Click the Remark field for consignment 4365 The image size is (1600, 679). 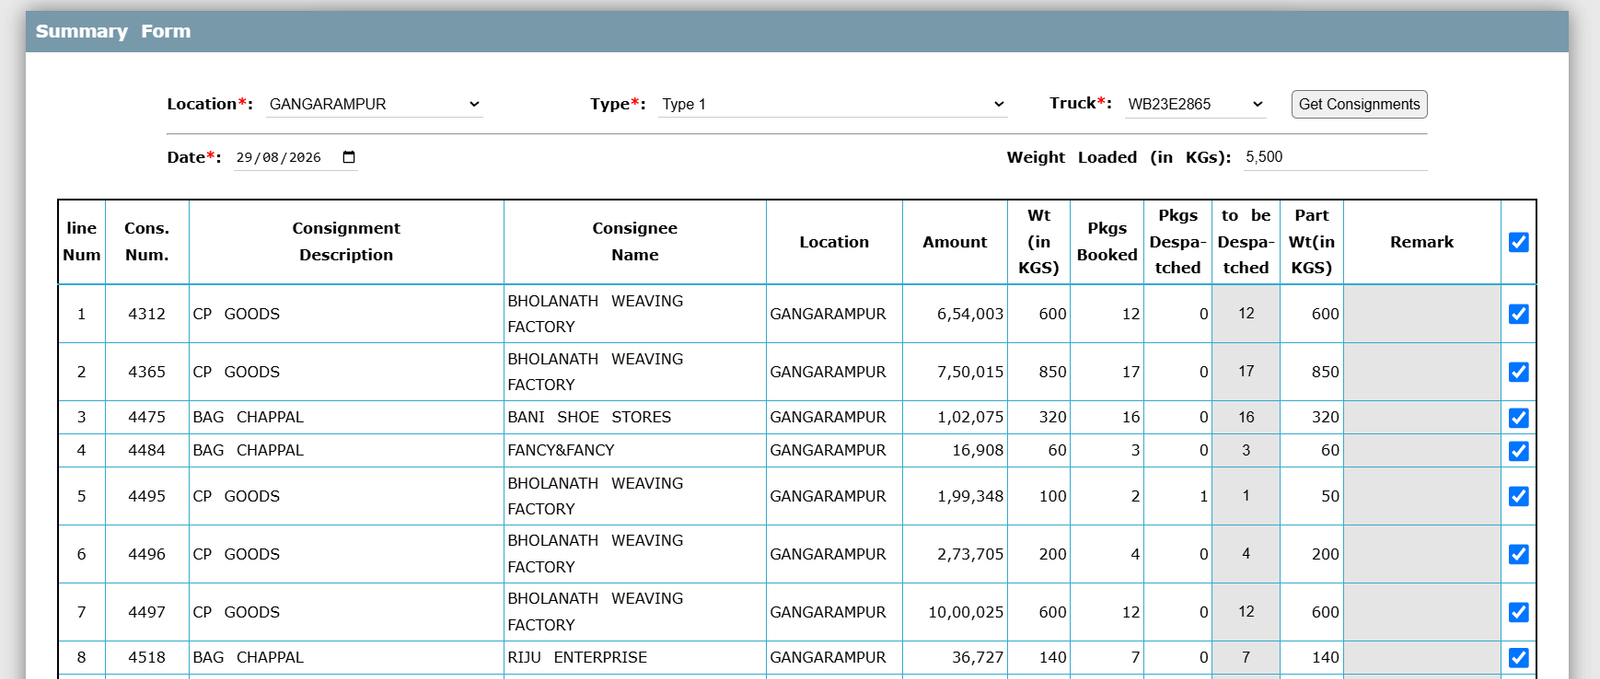pos(1422,371)
